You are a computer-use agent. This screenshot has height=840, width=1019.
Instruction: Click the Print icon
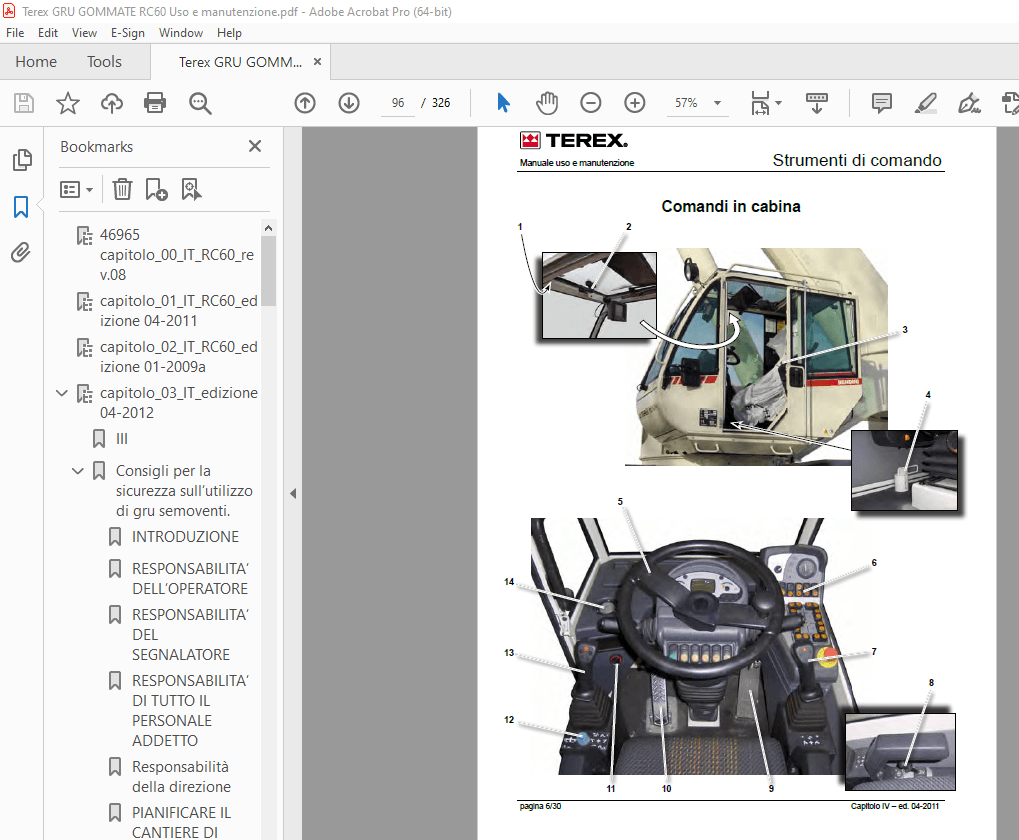[x=155, y=103]
